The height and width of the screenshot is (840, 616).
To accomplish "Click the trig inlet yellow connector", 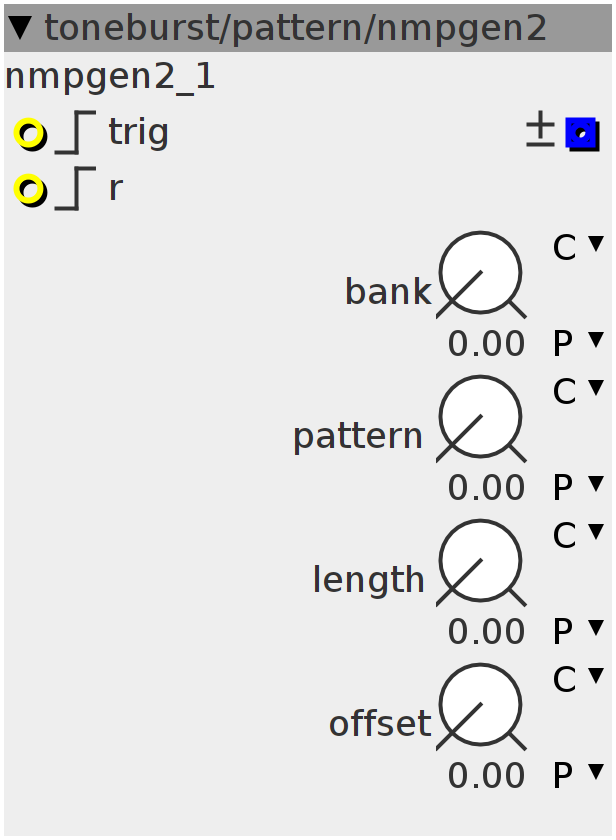I will coord(30,134).
